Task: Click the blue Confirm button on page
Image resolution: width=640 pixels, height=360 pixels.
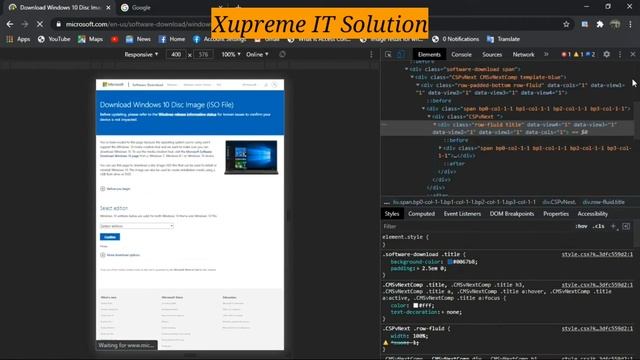Action: [110, 237]
